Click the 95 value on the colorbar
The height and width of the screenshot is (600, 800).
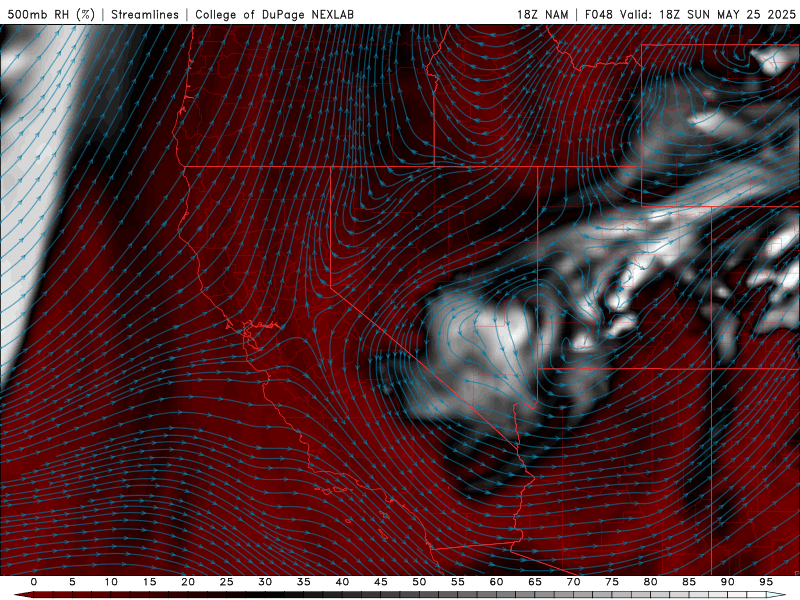tap(765, 582)
